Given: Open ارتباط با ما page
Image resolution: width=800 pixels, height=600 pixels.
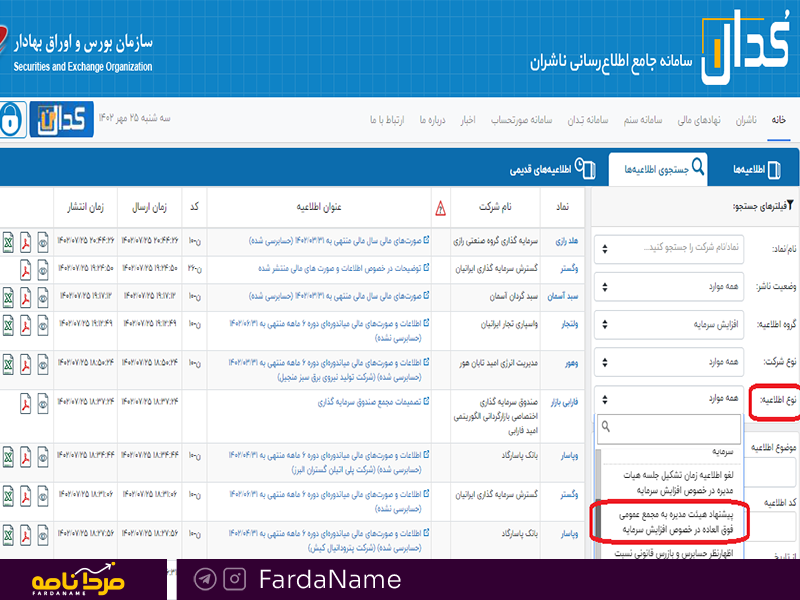Looking at the screenshot, I should click(387, 120).
